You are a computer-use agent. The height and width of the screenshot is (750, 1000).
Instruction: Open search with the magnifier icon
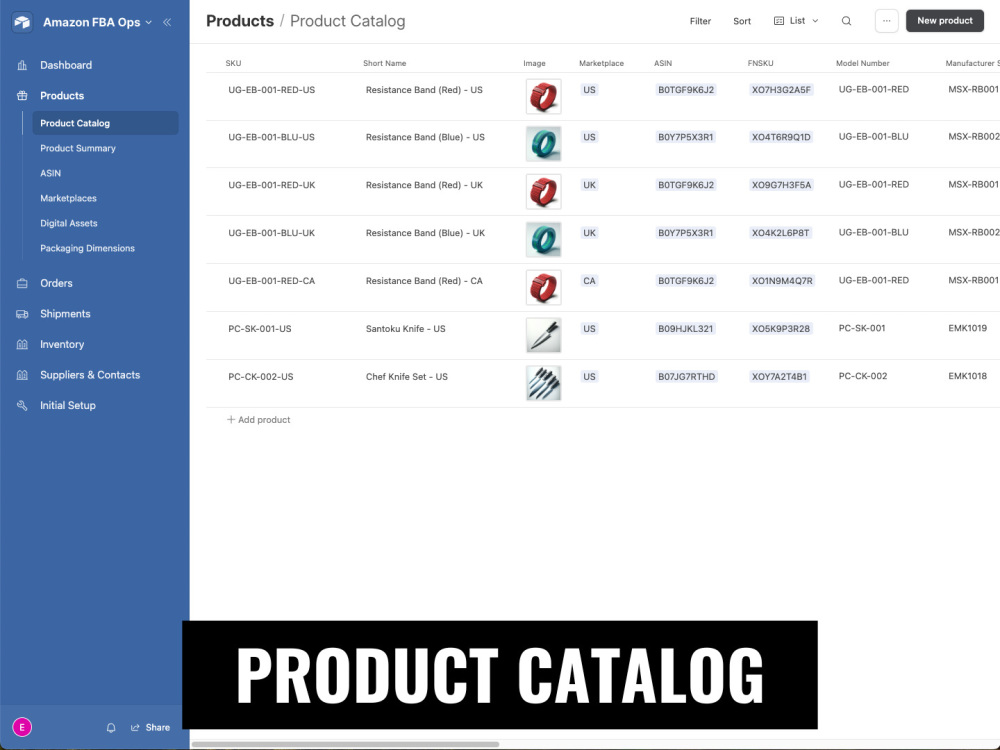[x=846, y=21]
